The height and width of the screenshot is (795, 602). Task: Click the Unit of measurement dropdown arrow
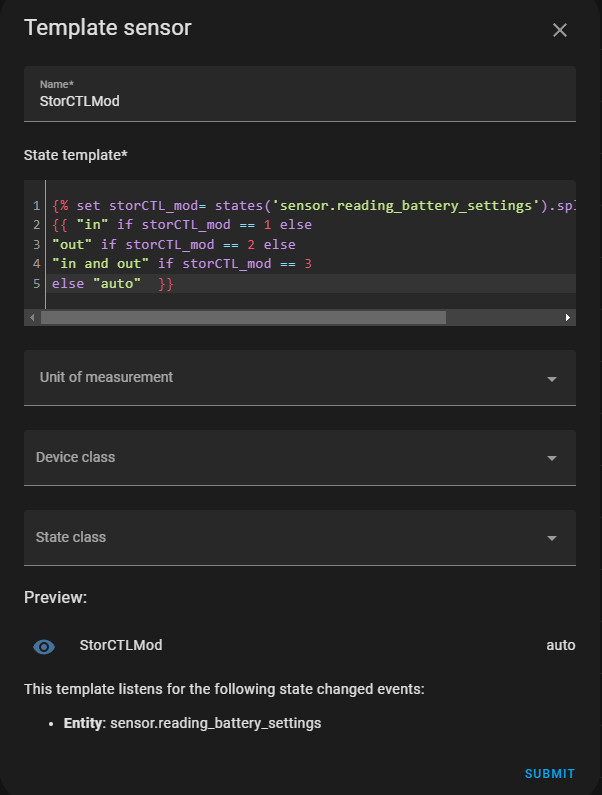click(551, 379)
